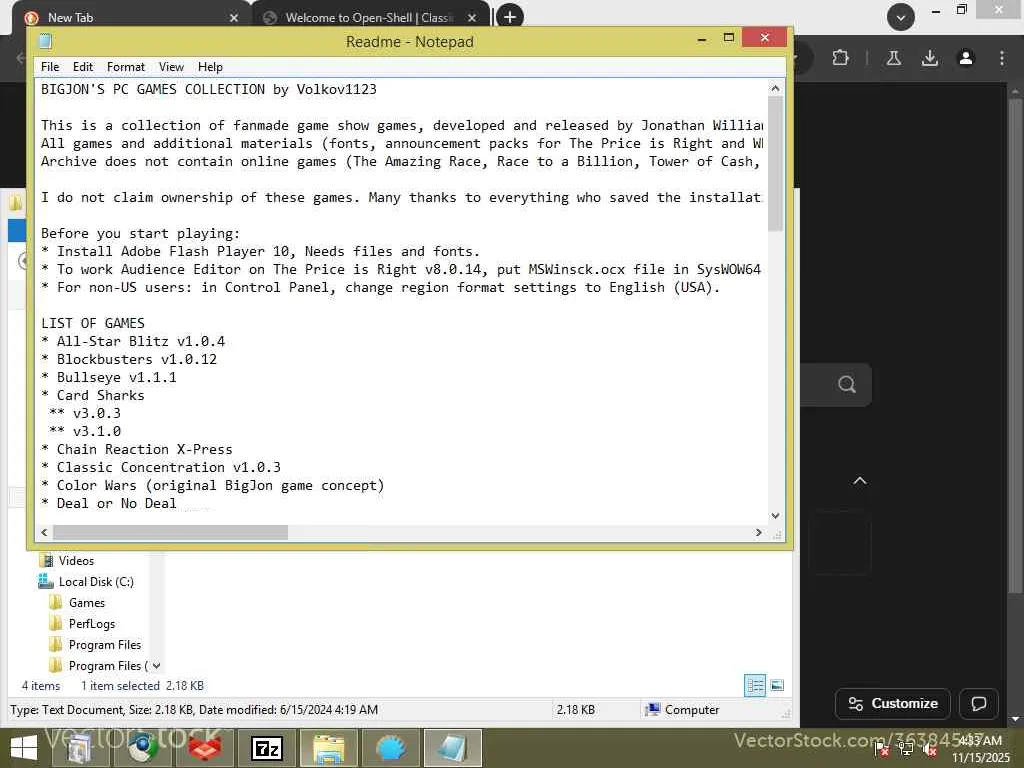This screenshot has width=1024, height=768.
Task: Click the Action Center flag tray icon
Action: [882, 748]
